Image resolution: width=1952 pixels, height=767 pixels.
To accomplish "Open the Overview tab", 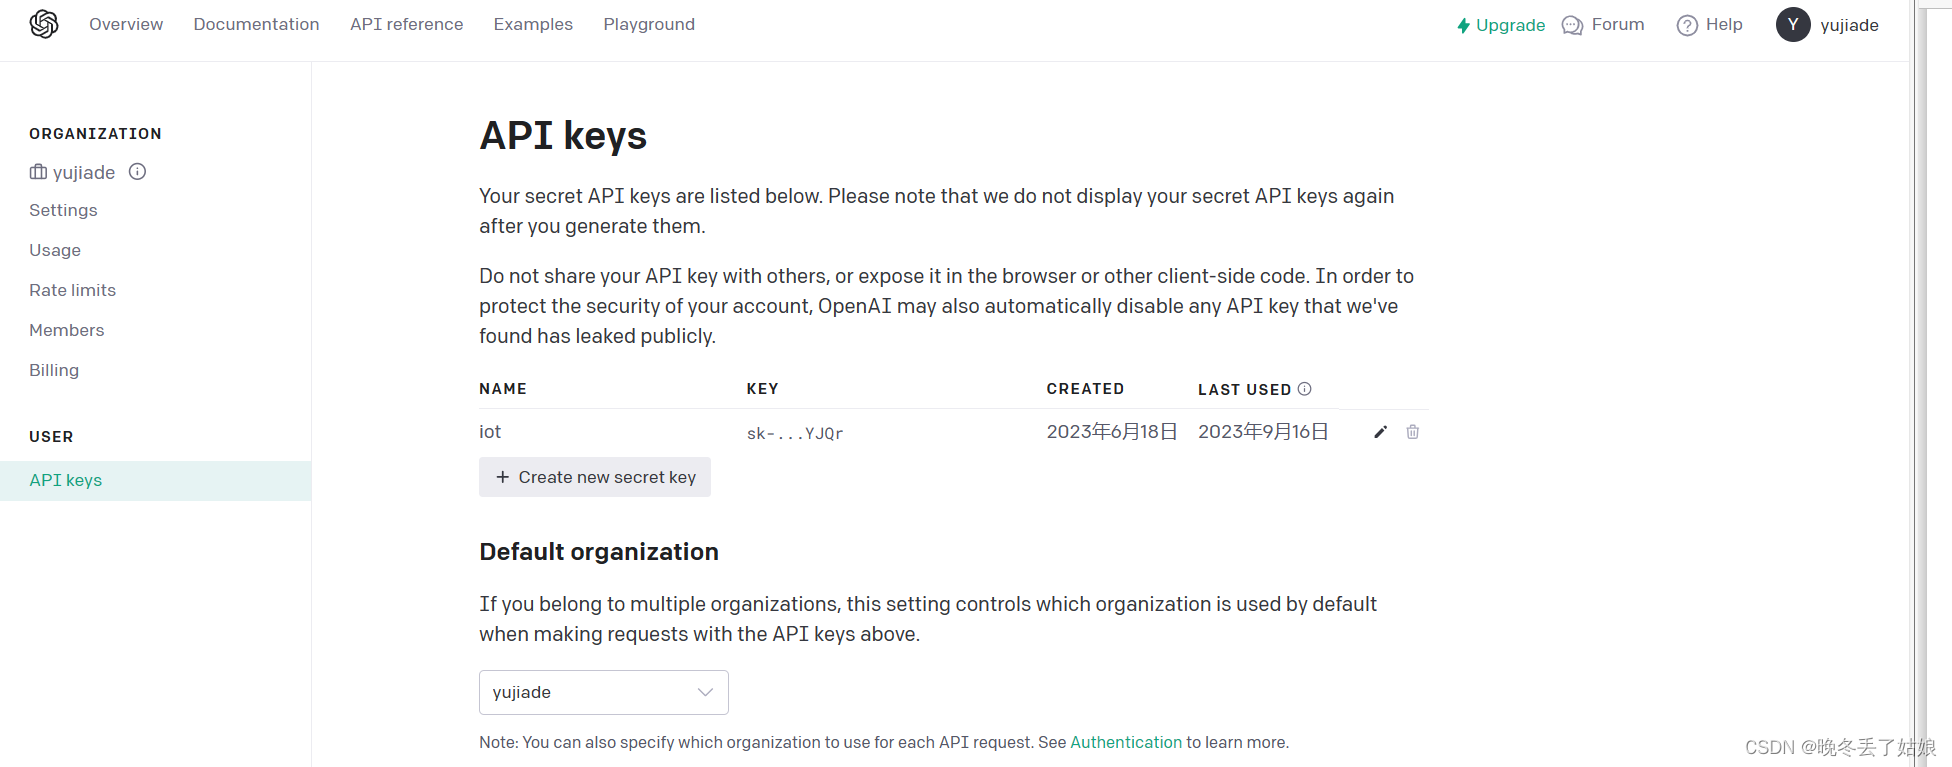I will coord(126,24).
